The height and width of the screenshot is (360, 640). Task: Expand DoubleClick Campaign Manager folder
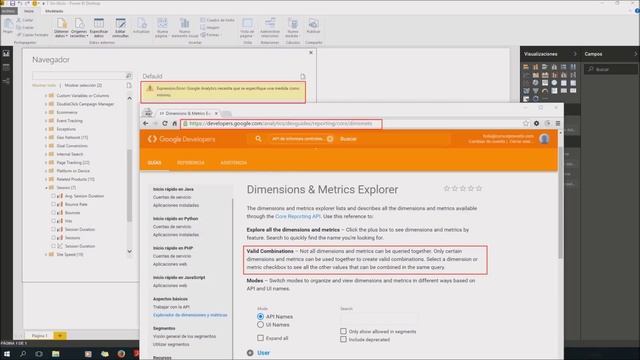[46, 104]
